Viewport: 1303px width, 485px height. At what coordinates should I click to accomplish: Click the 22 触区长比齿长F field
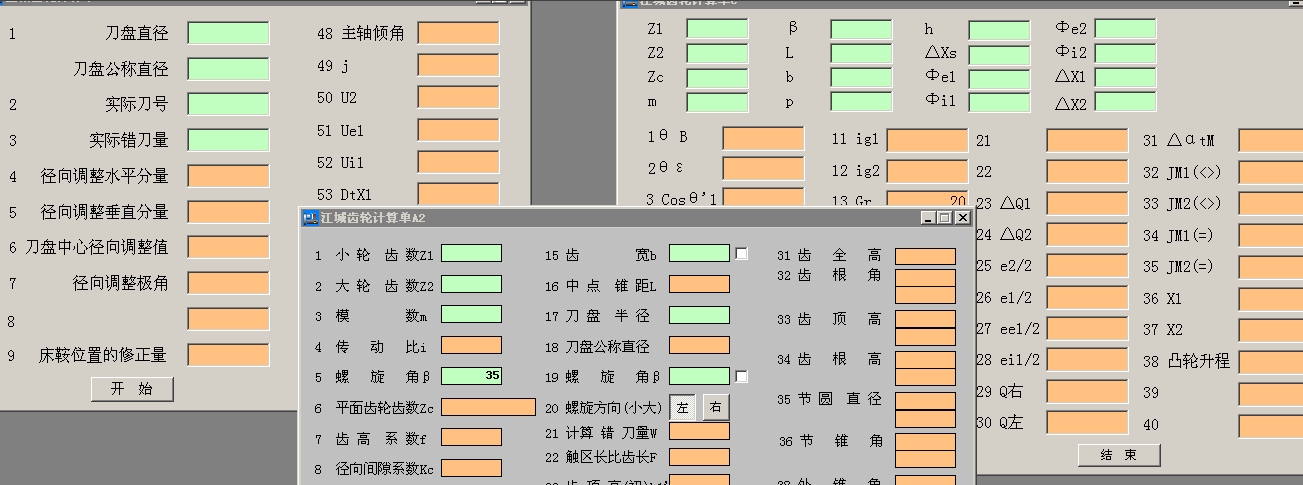click(x=699, y=457)
